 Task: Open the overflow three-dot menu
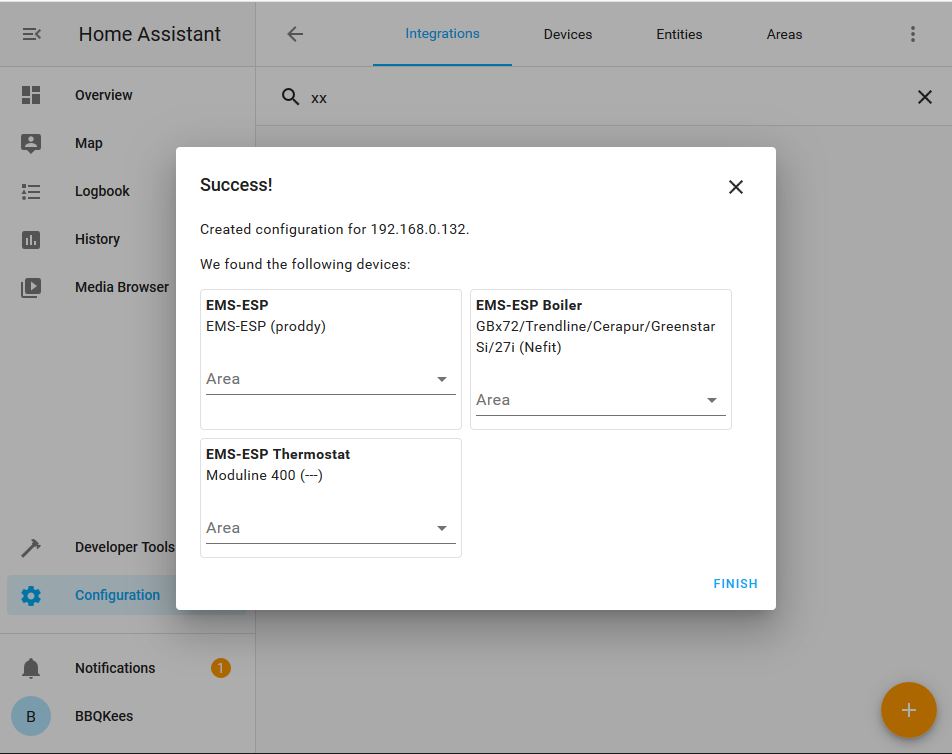tap(911, 33)
